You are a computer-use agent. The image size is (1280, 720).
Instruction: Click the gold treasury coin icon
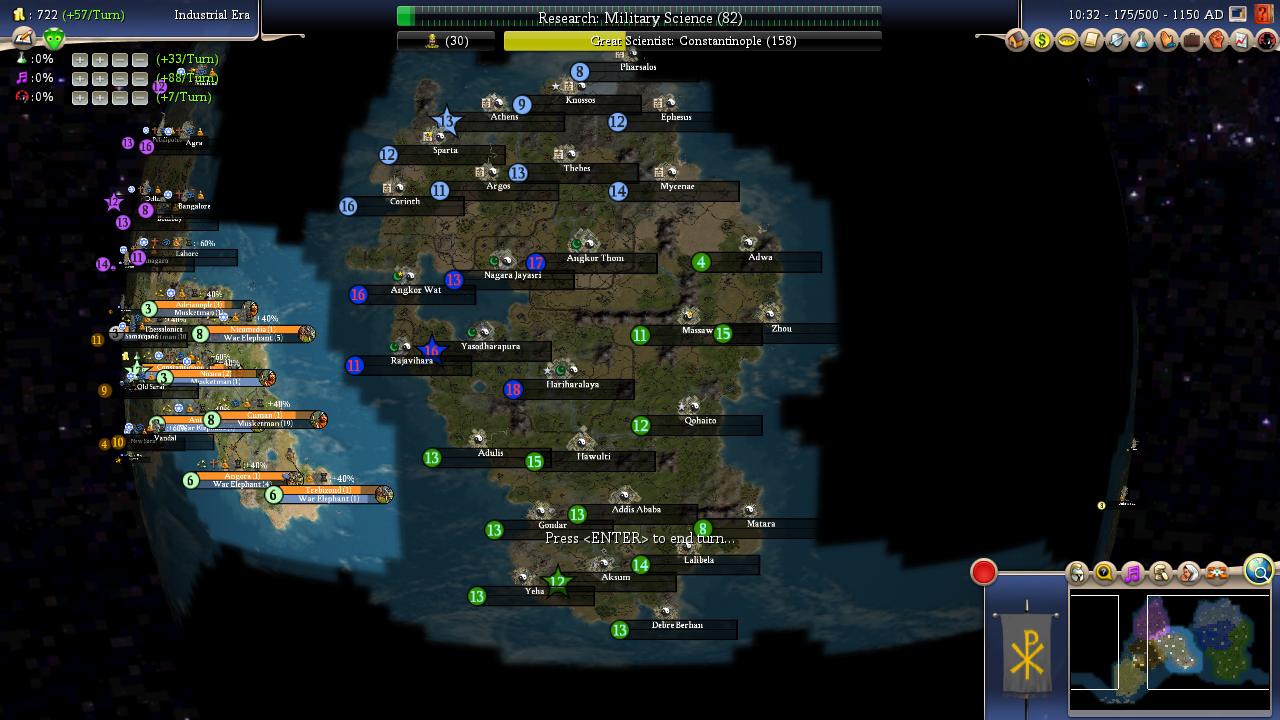click(19, 15)
